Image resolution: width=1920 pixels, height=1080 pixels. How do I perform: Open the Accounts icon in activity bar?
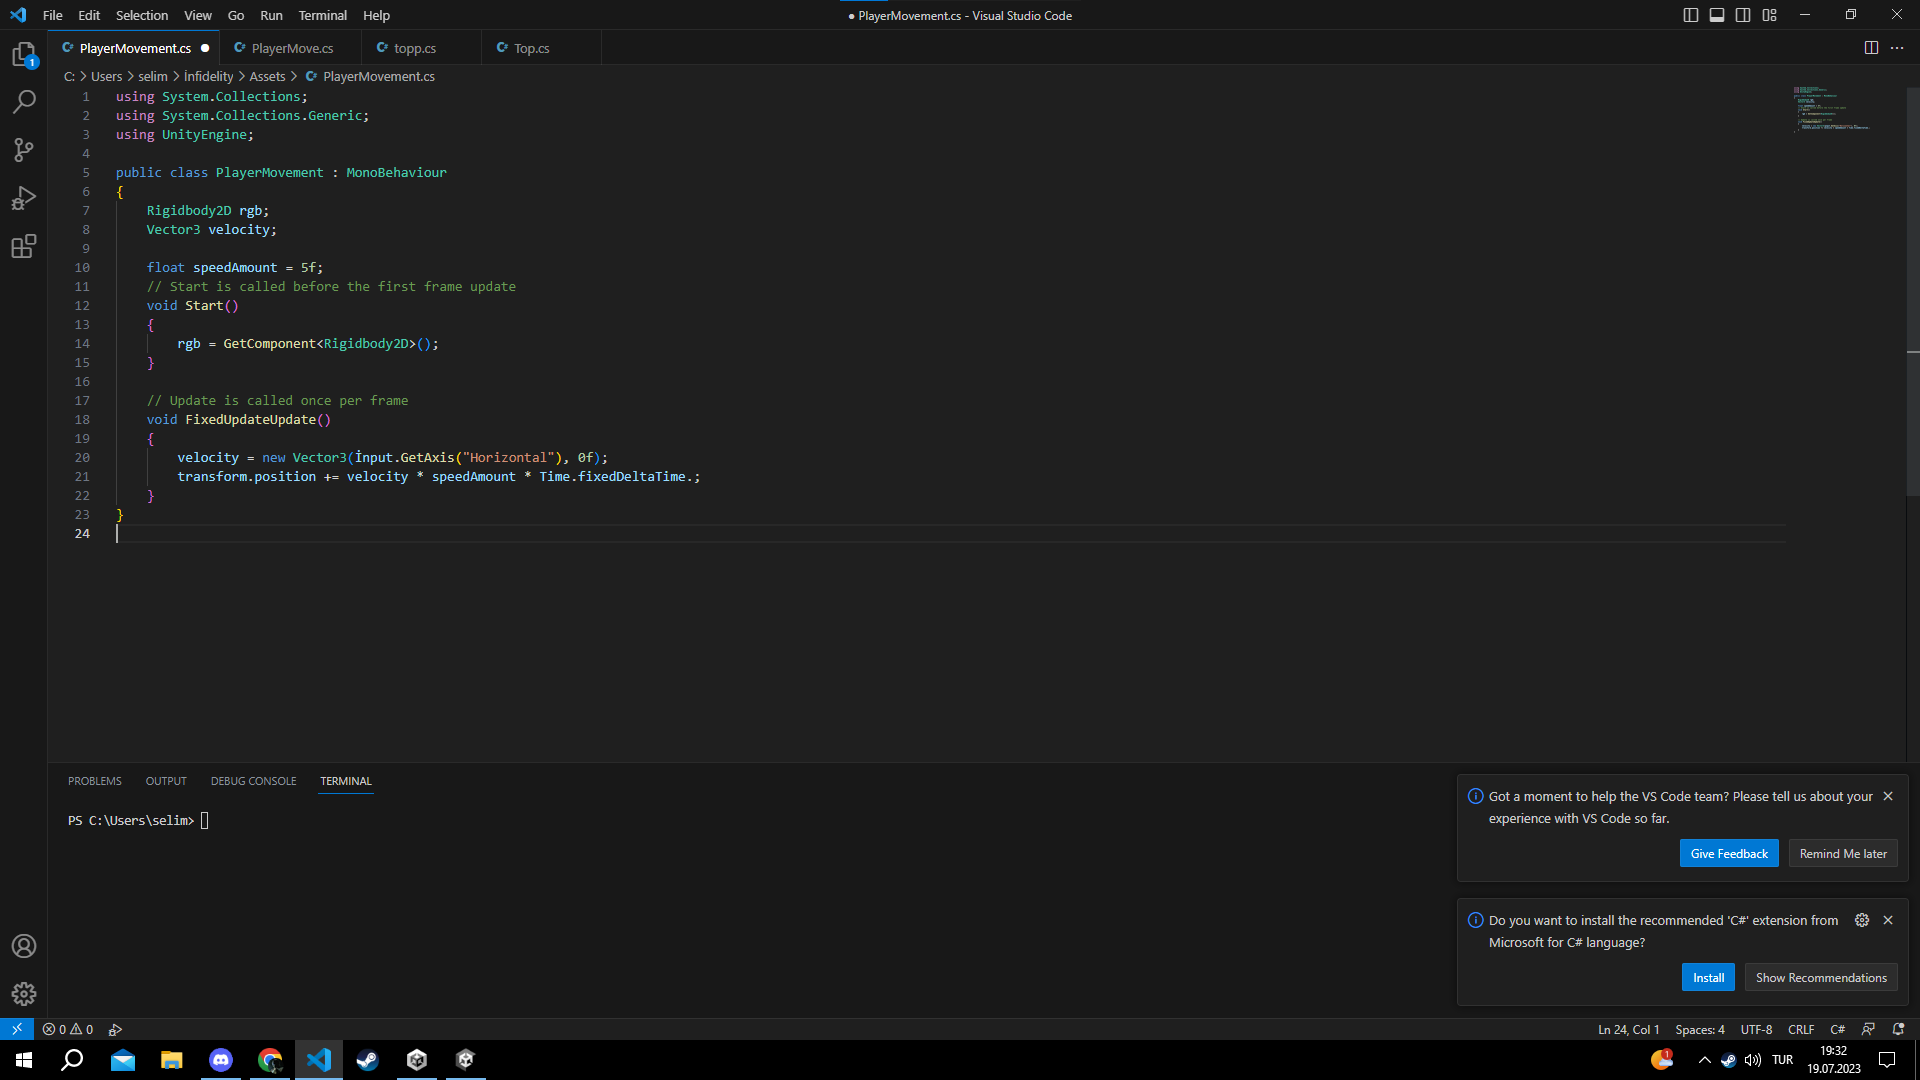24,946
